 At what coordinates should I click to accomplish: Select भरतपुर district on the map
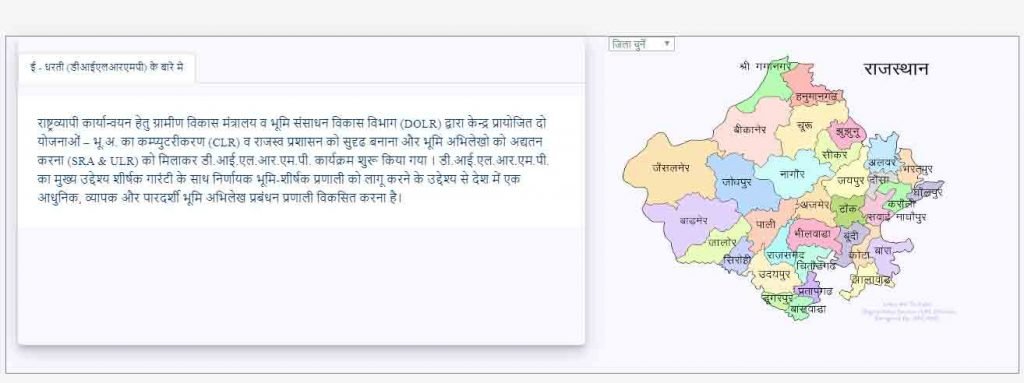918,169
